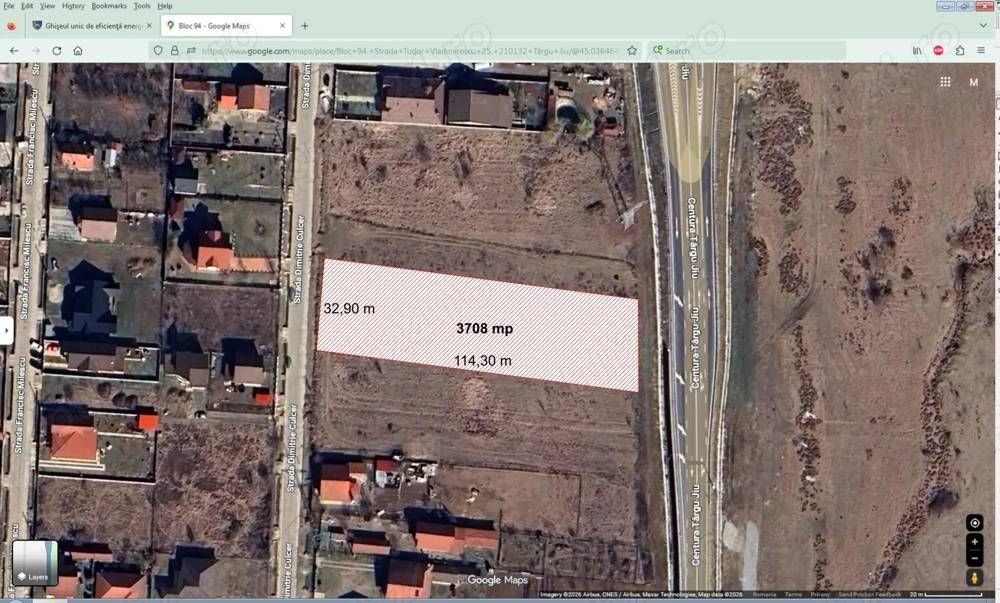1000x603 pixels.
Task: Show your location on the map
Action: [x=974, y=523]
